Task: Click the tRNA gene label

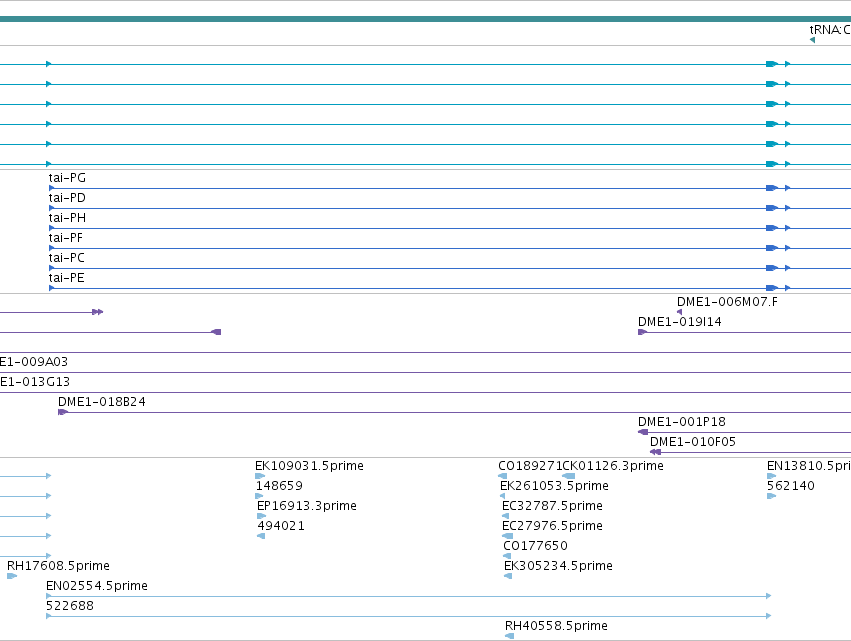Action: 830,30
